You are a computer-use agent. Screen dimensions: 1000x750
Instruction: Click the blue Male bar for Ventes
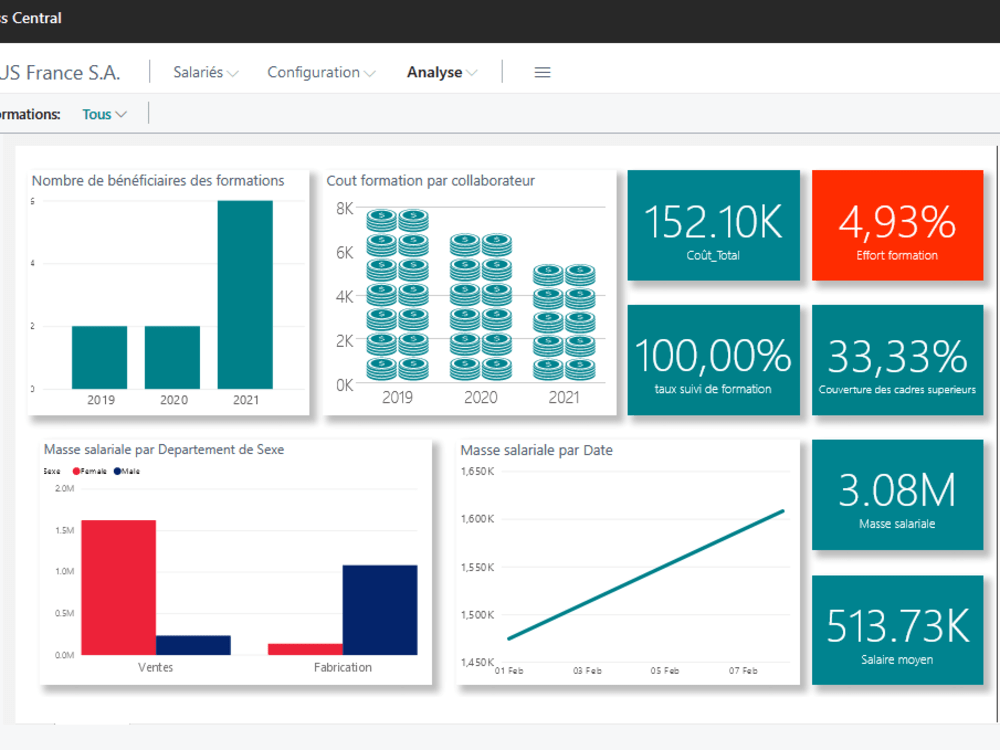click(193, 645)
